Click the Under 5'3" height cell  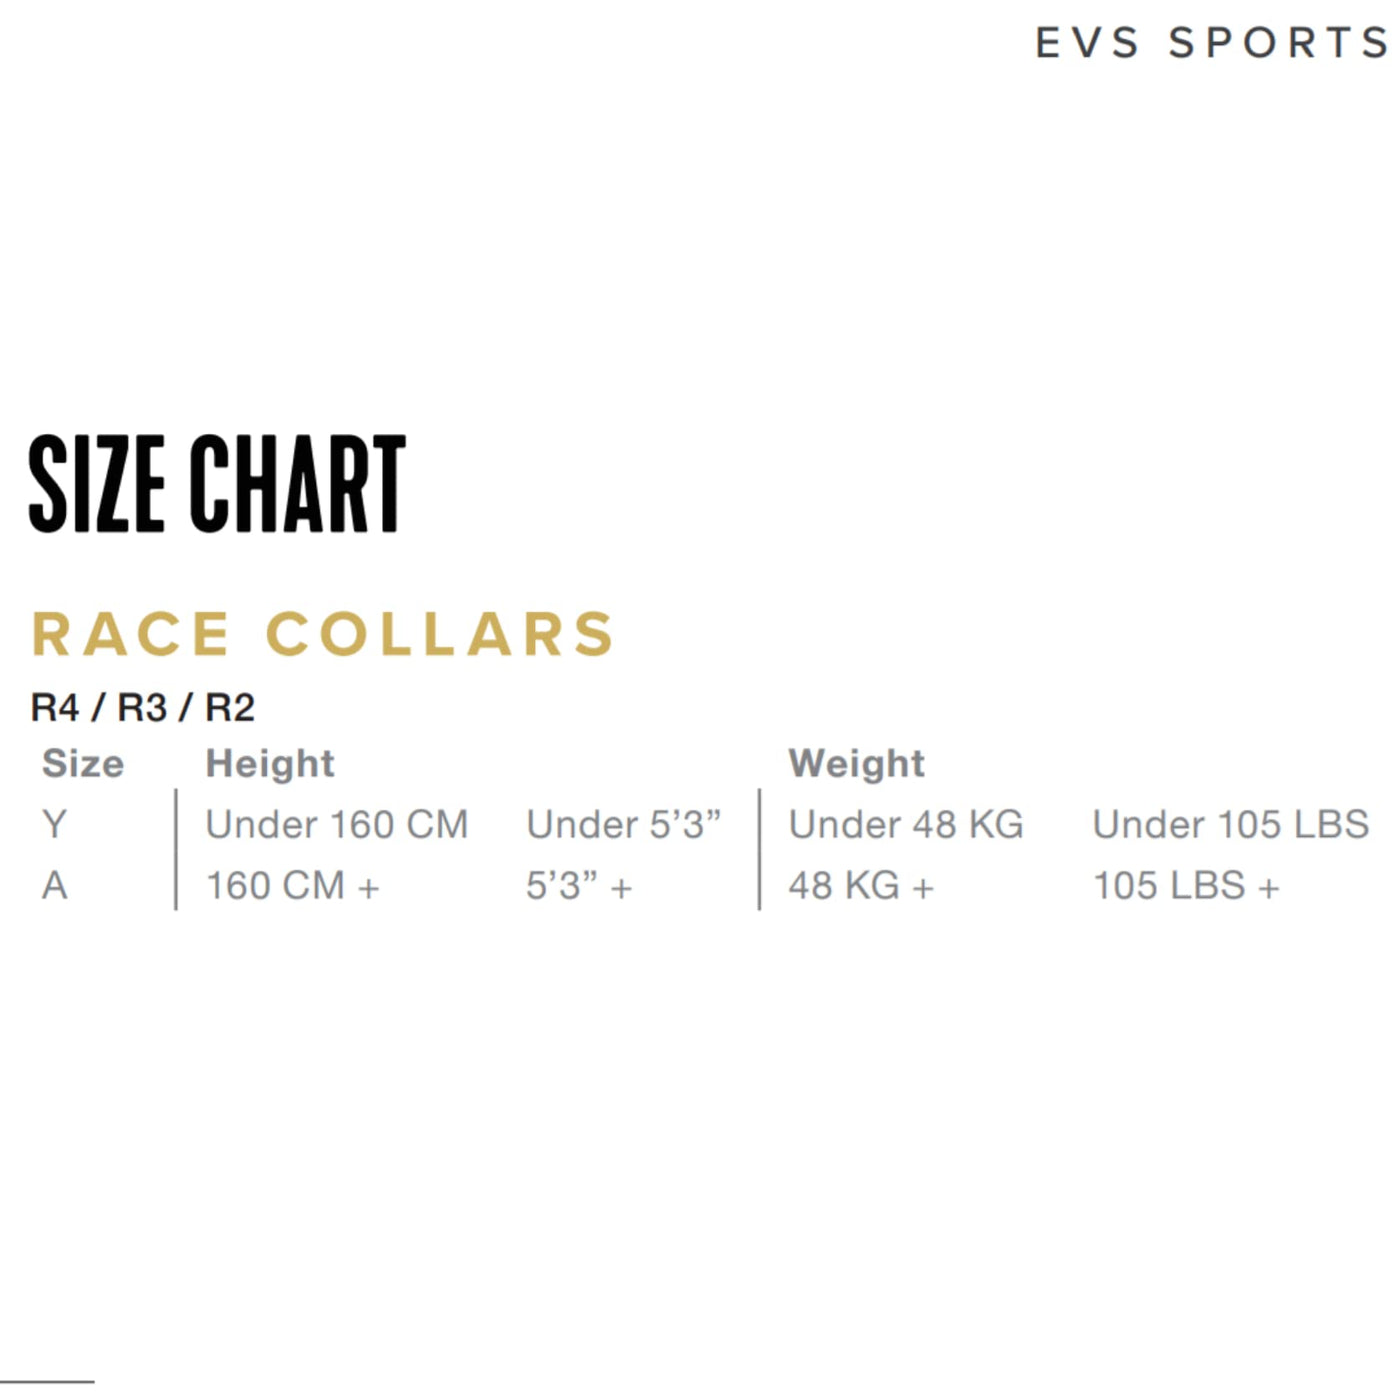(623, 825)
